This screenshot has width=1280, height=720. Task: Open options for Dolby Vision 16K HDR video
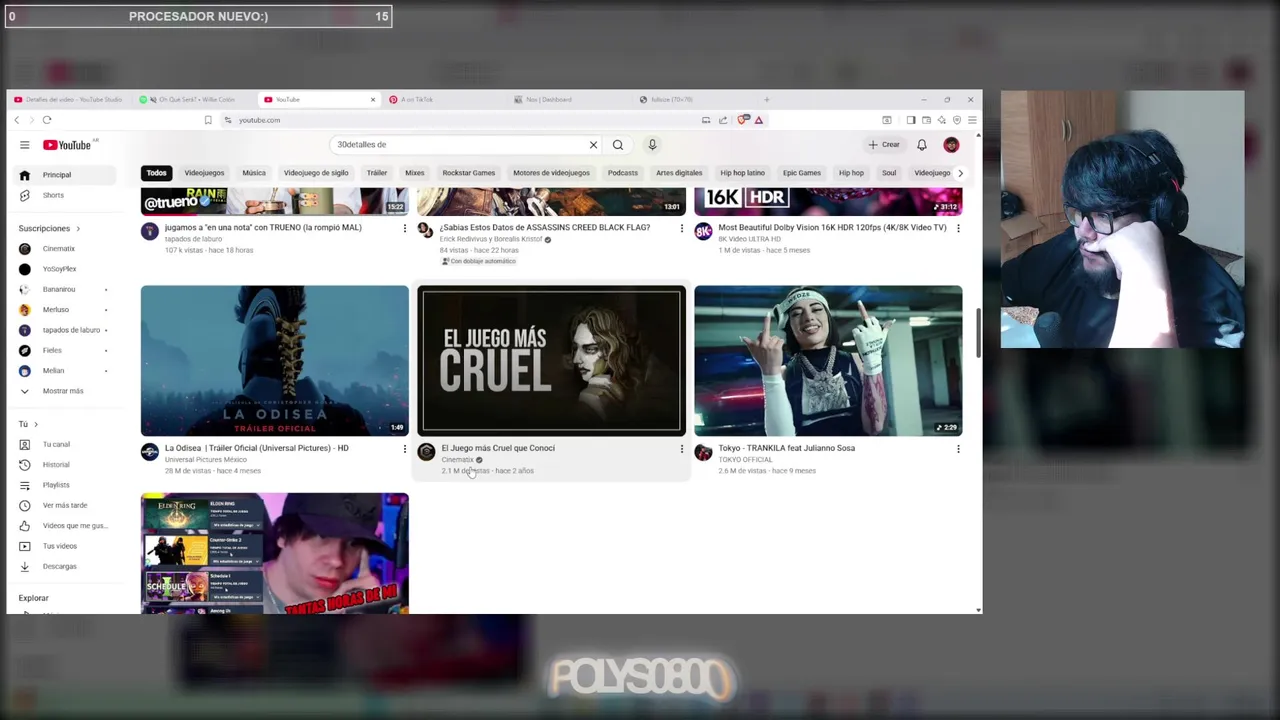pos(958,228)
